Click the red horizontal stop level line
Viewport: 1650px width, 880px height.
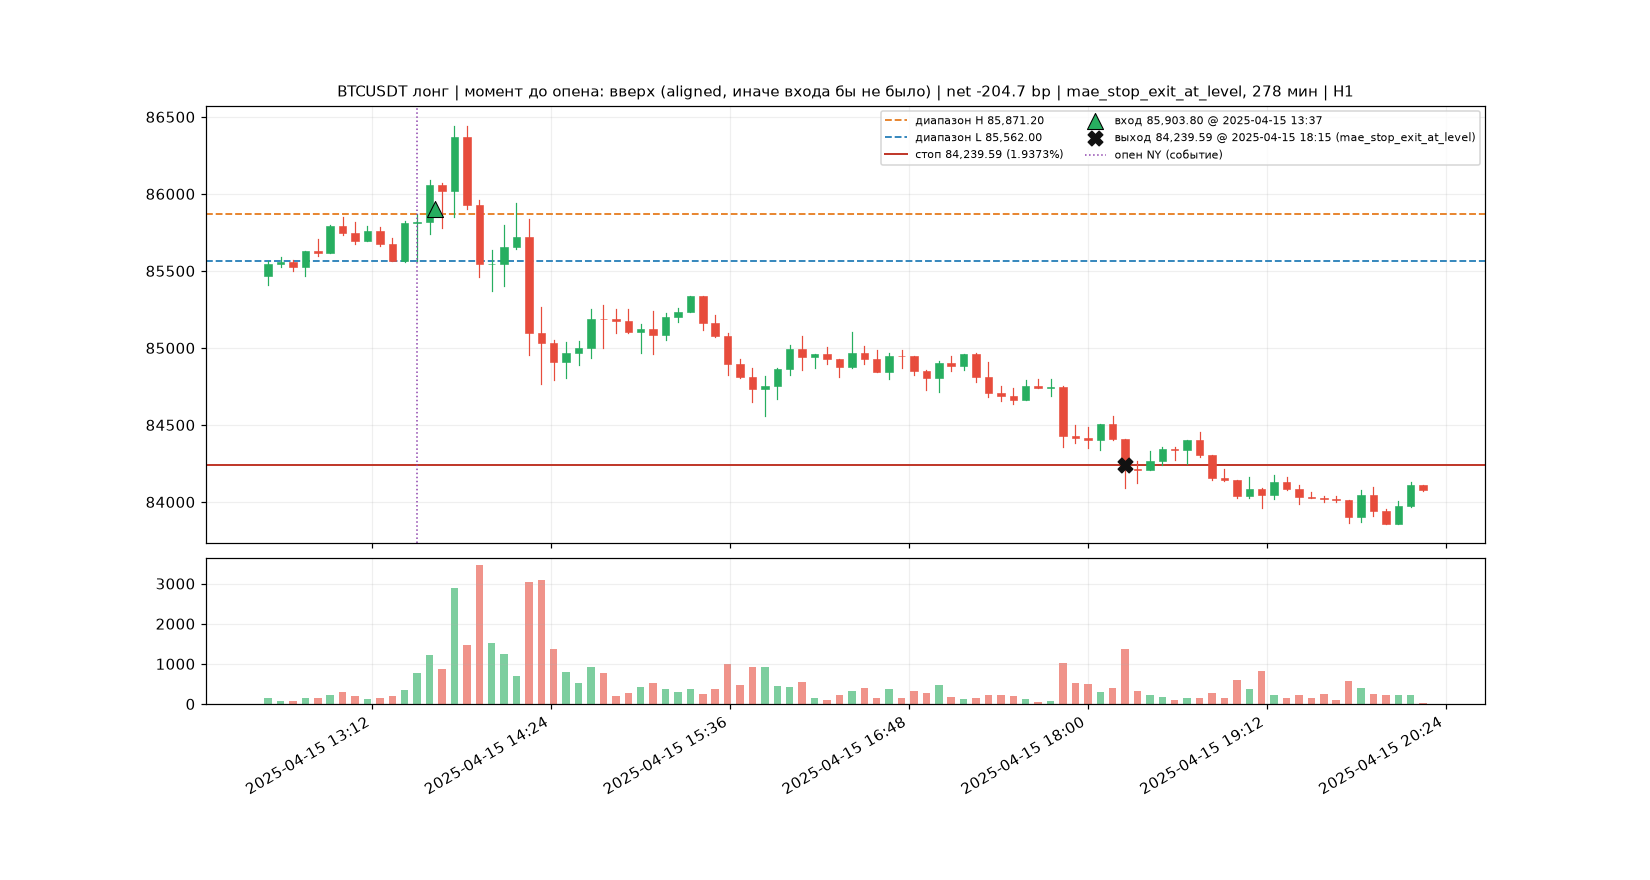[x=845, y=465]
